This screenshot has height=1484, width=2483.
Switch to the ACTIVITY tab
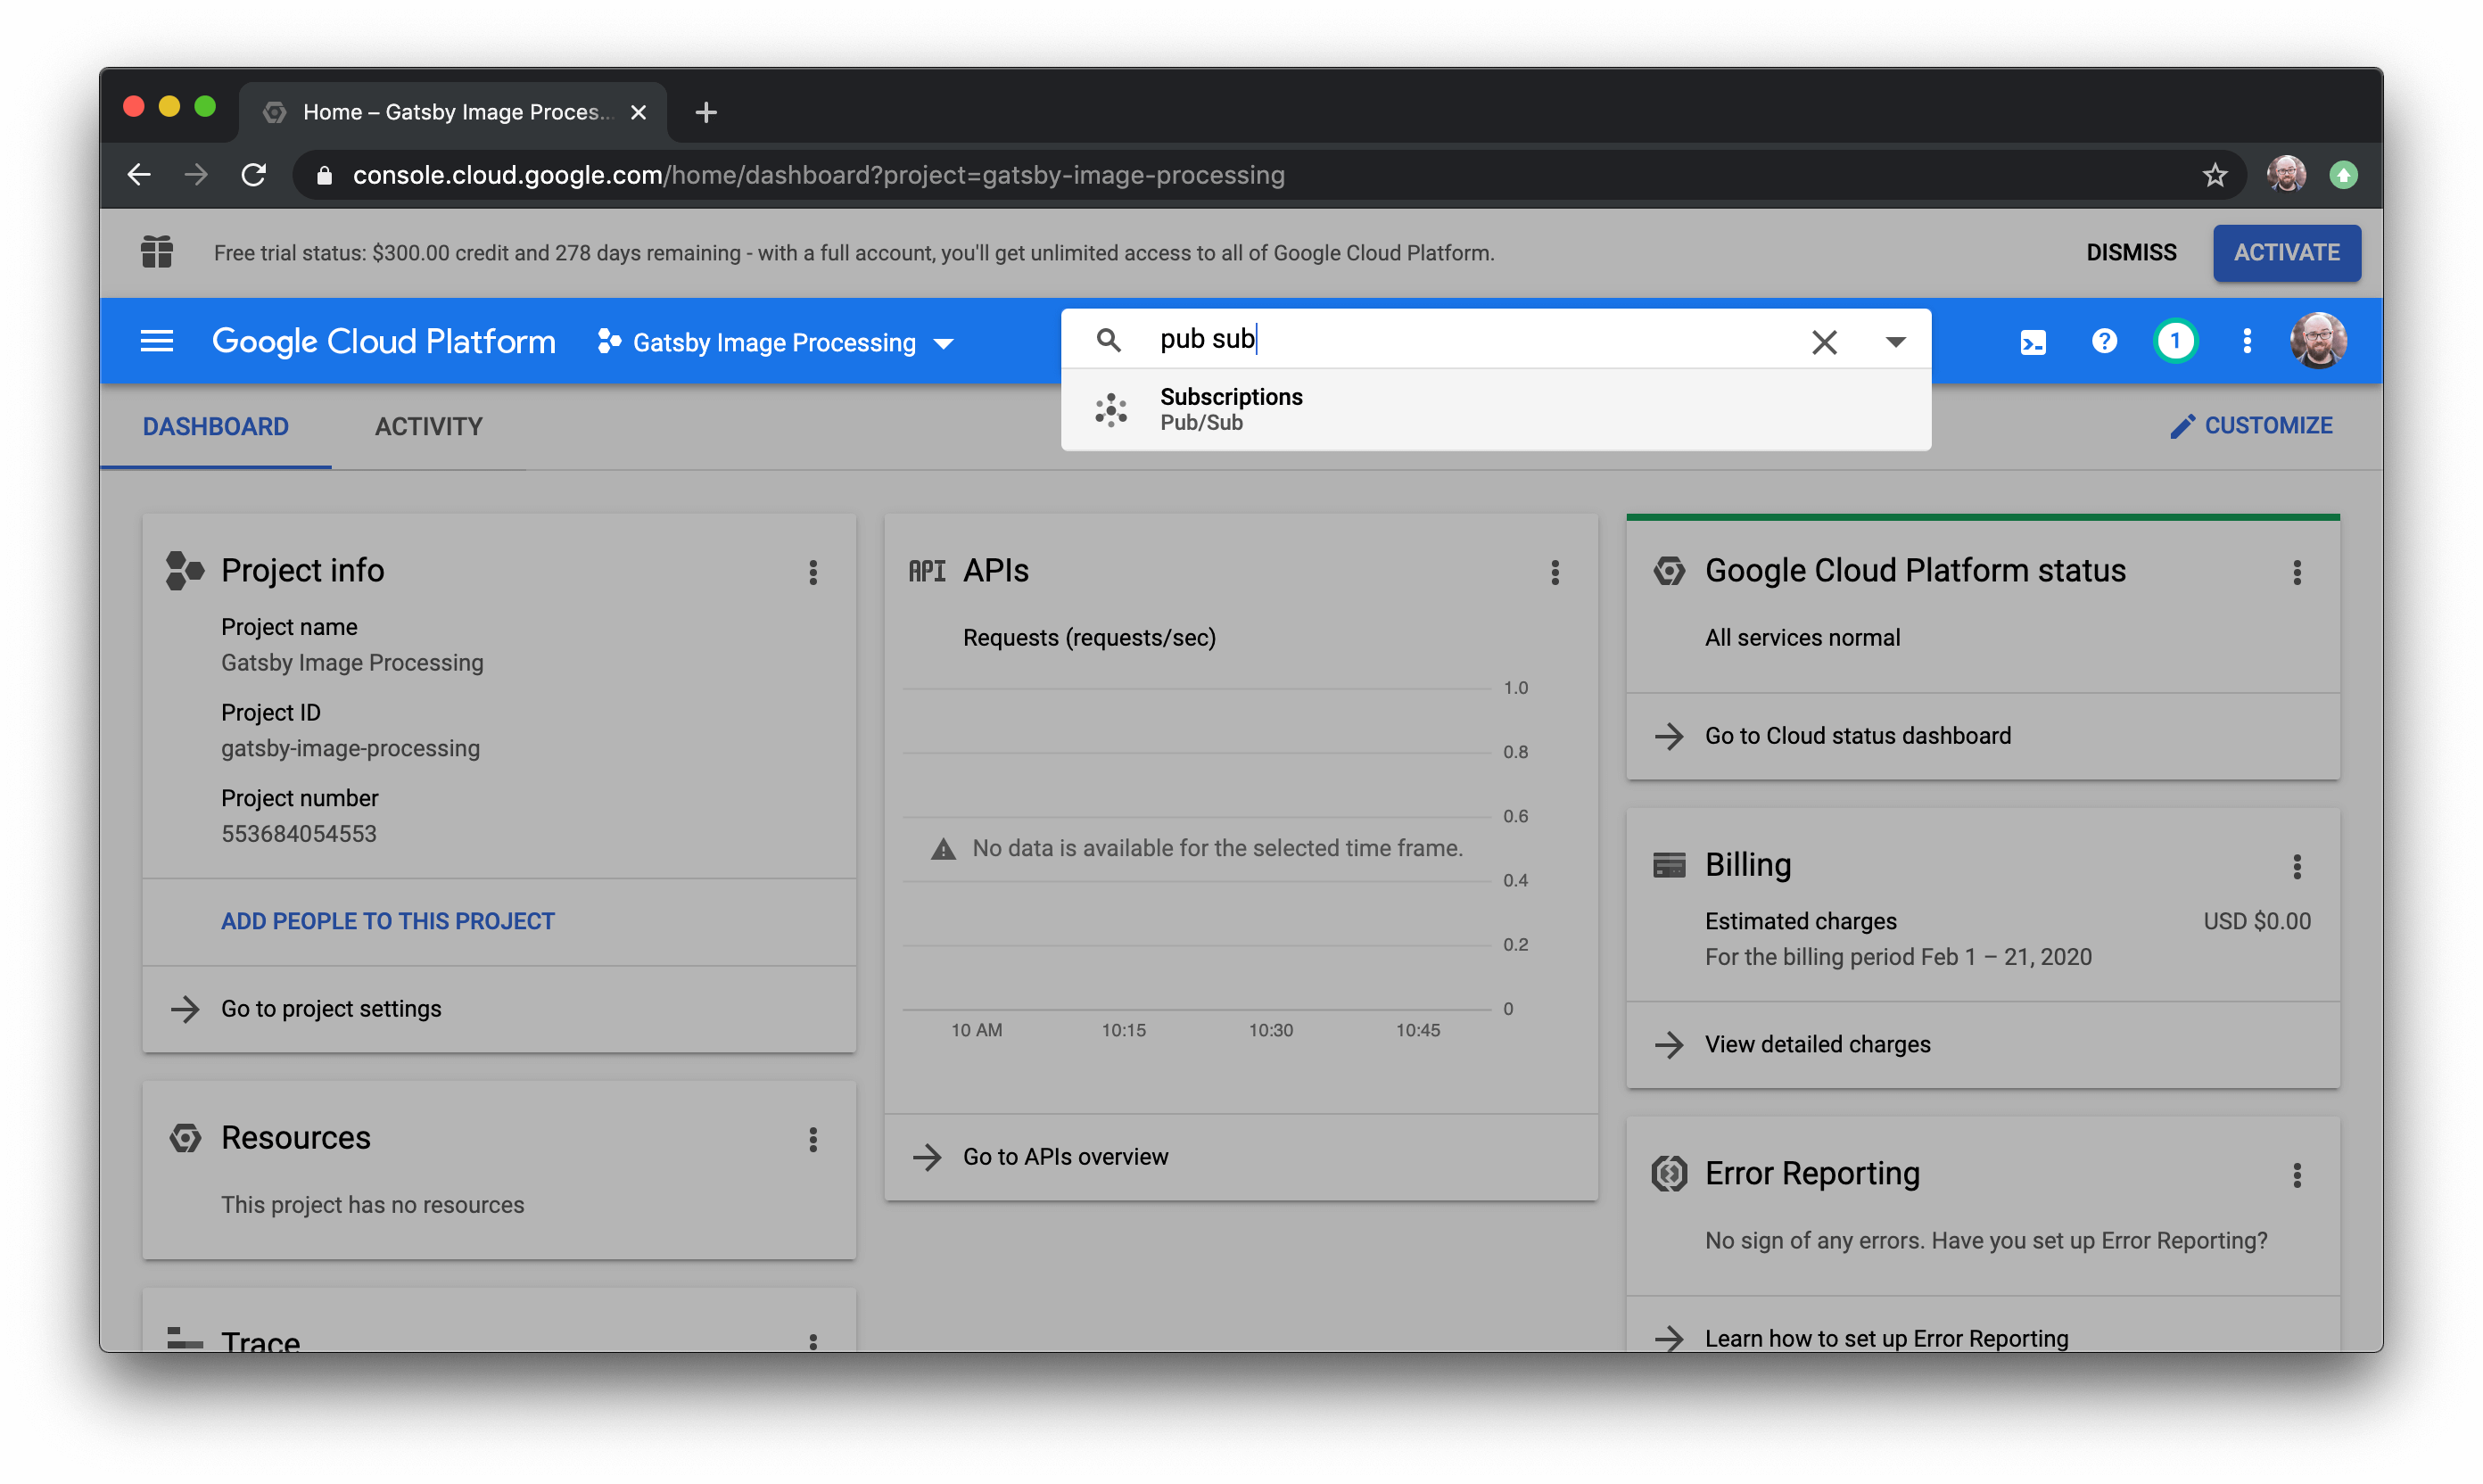pyautogui.click(x=428, y=426)
